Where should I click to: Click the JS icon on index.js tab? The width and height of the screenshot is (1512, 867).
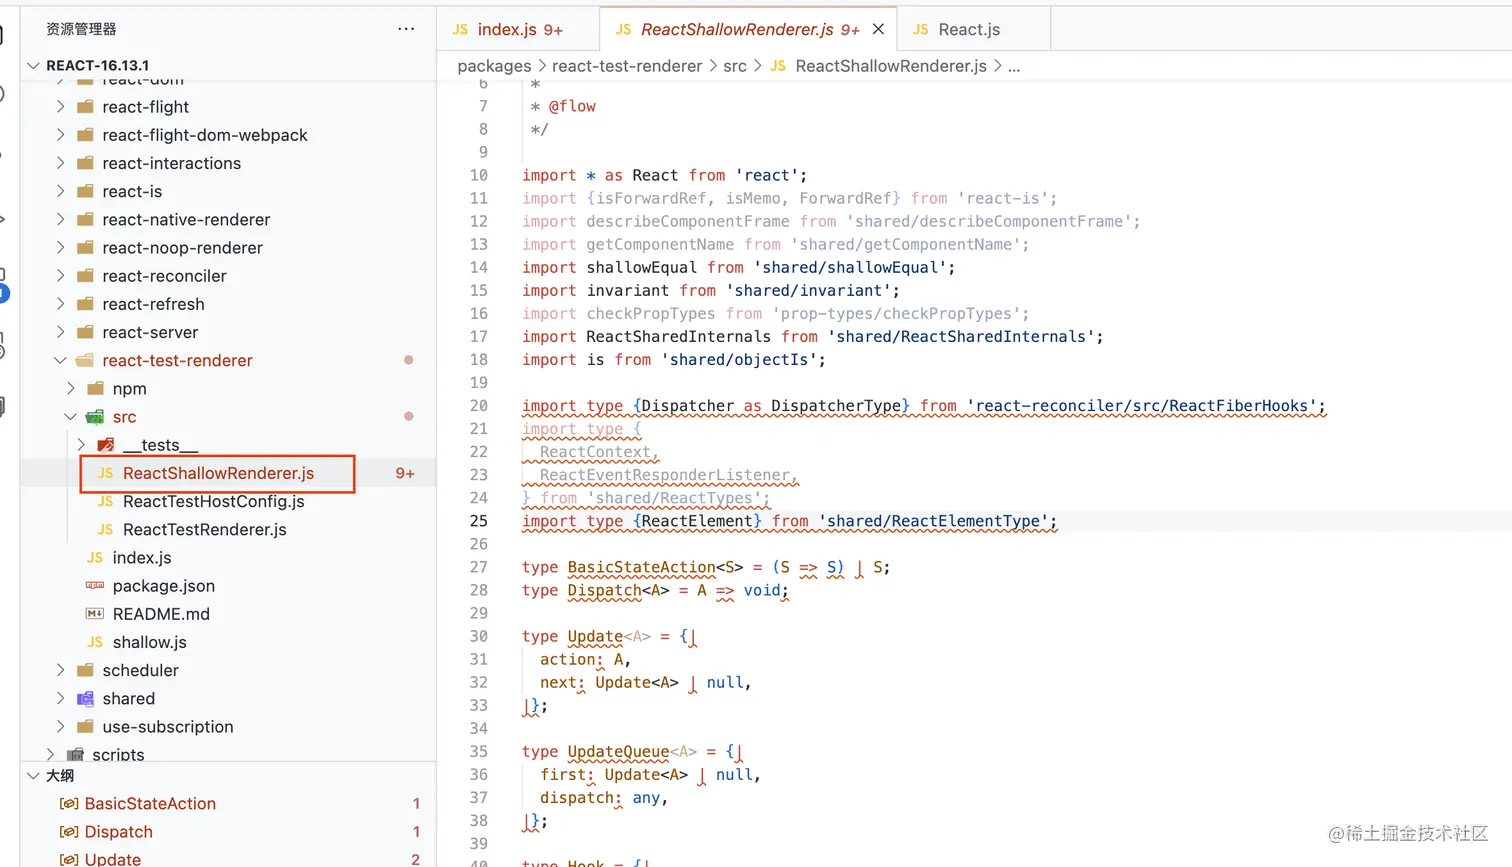[x=460, y=29]
